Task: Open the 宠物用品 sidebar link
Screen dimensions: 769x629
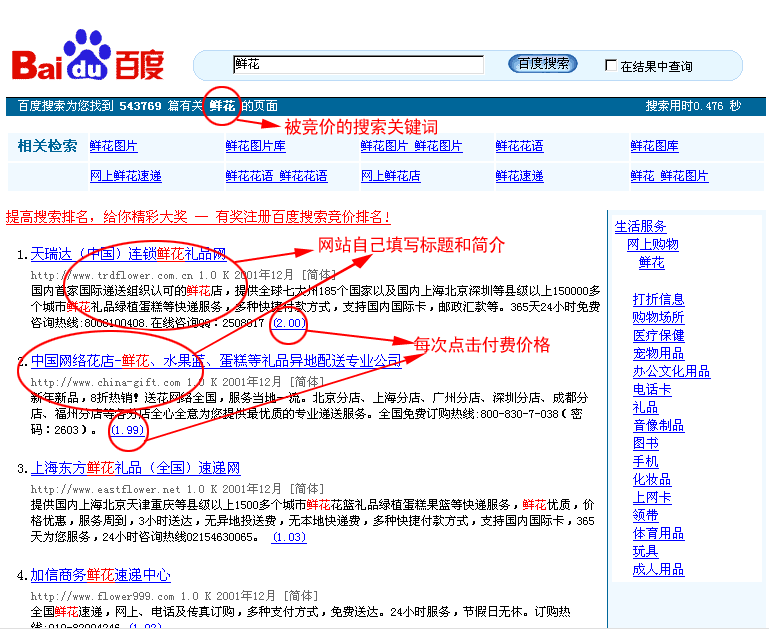Action: 658,353
